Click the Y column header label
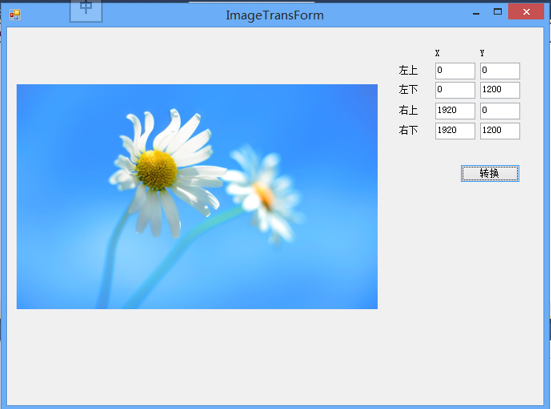 coord(482,53)
